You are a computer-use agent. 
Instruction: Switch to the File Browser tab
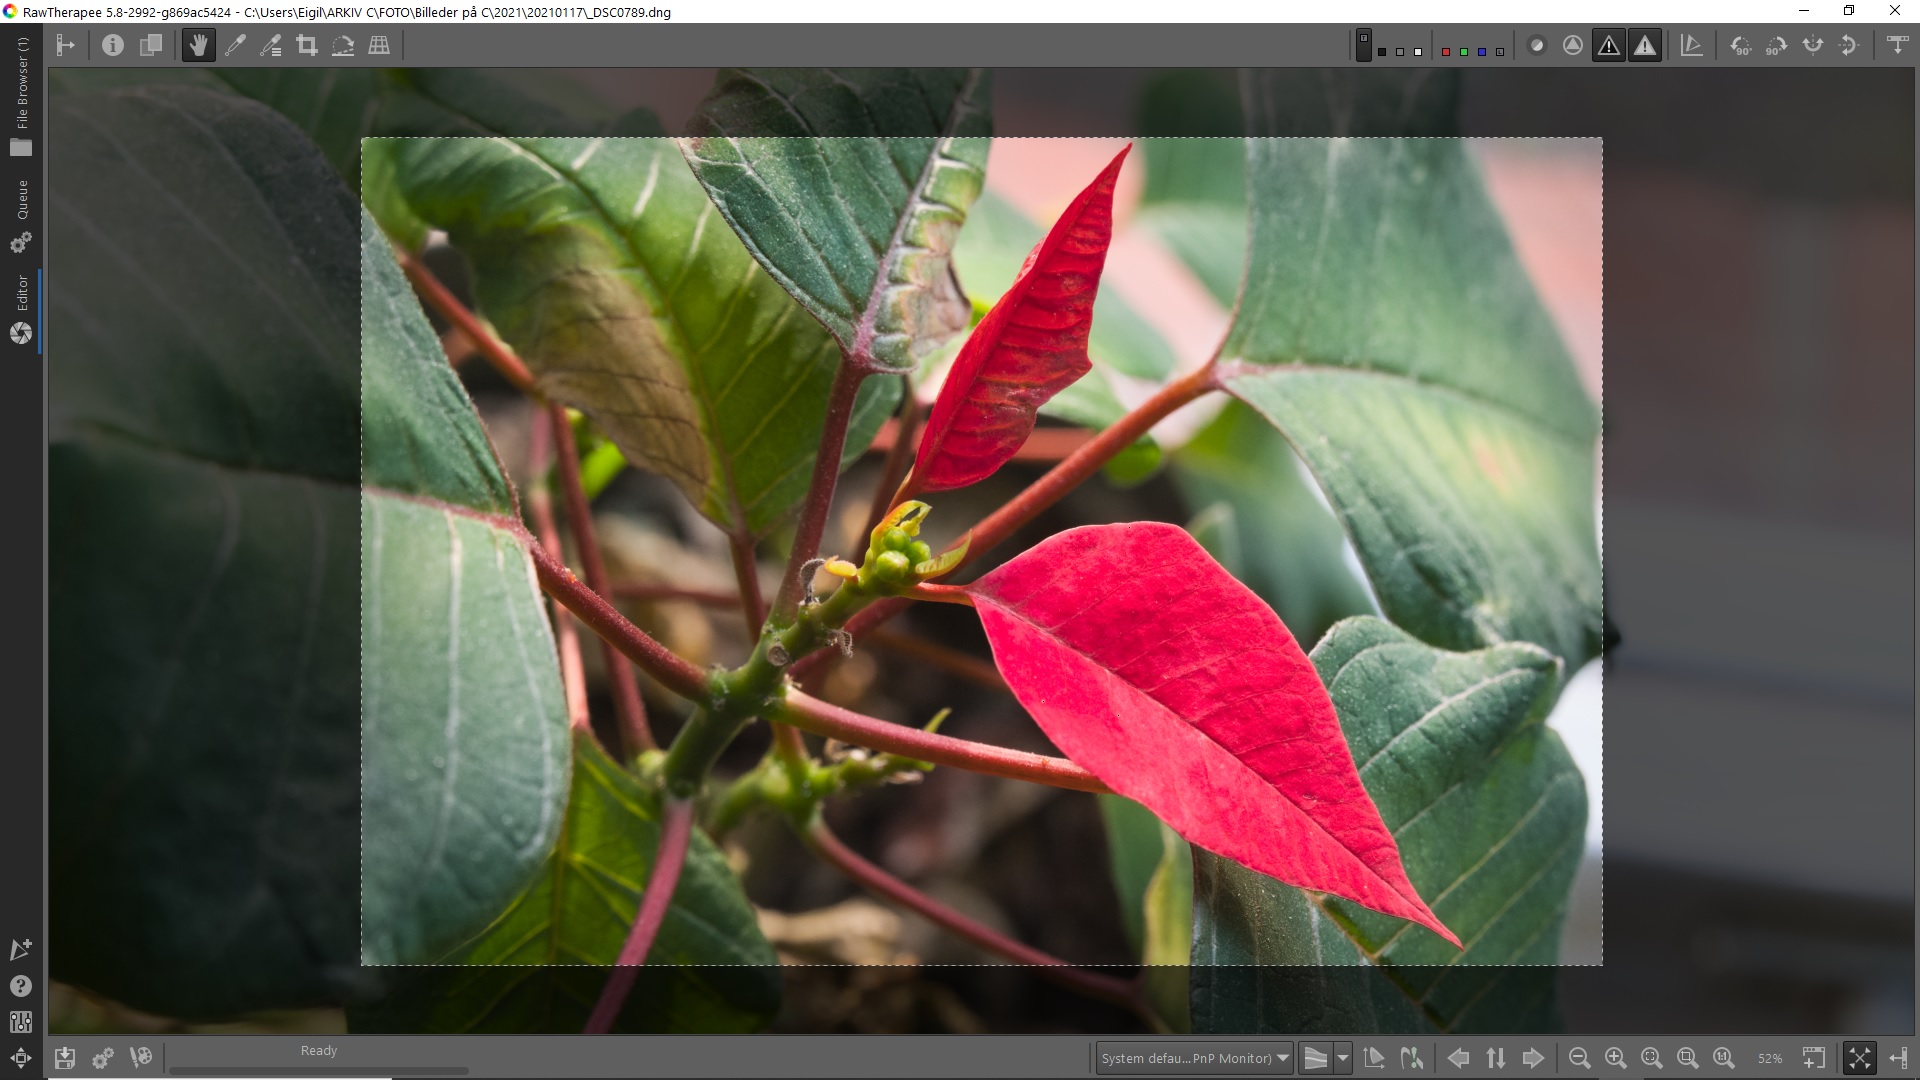click(21, 95)
